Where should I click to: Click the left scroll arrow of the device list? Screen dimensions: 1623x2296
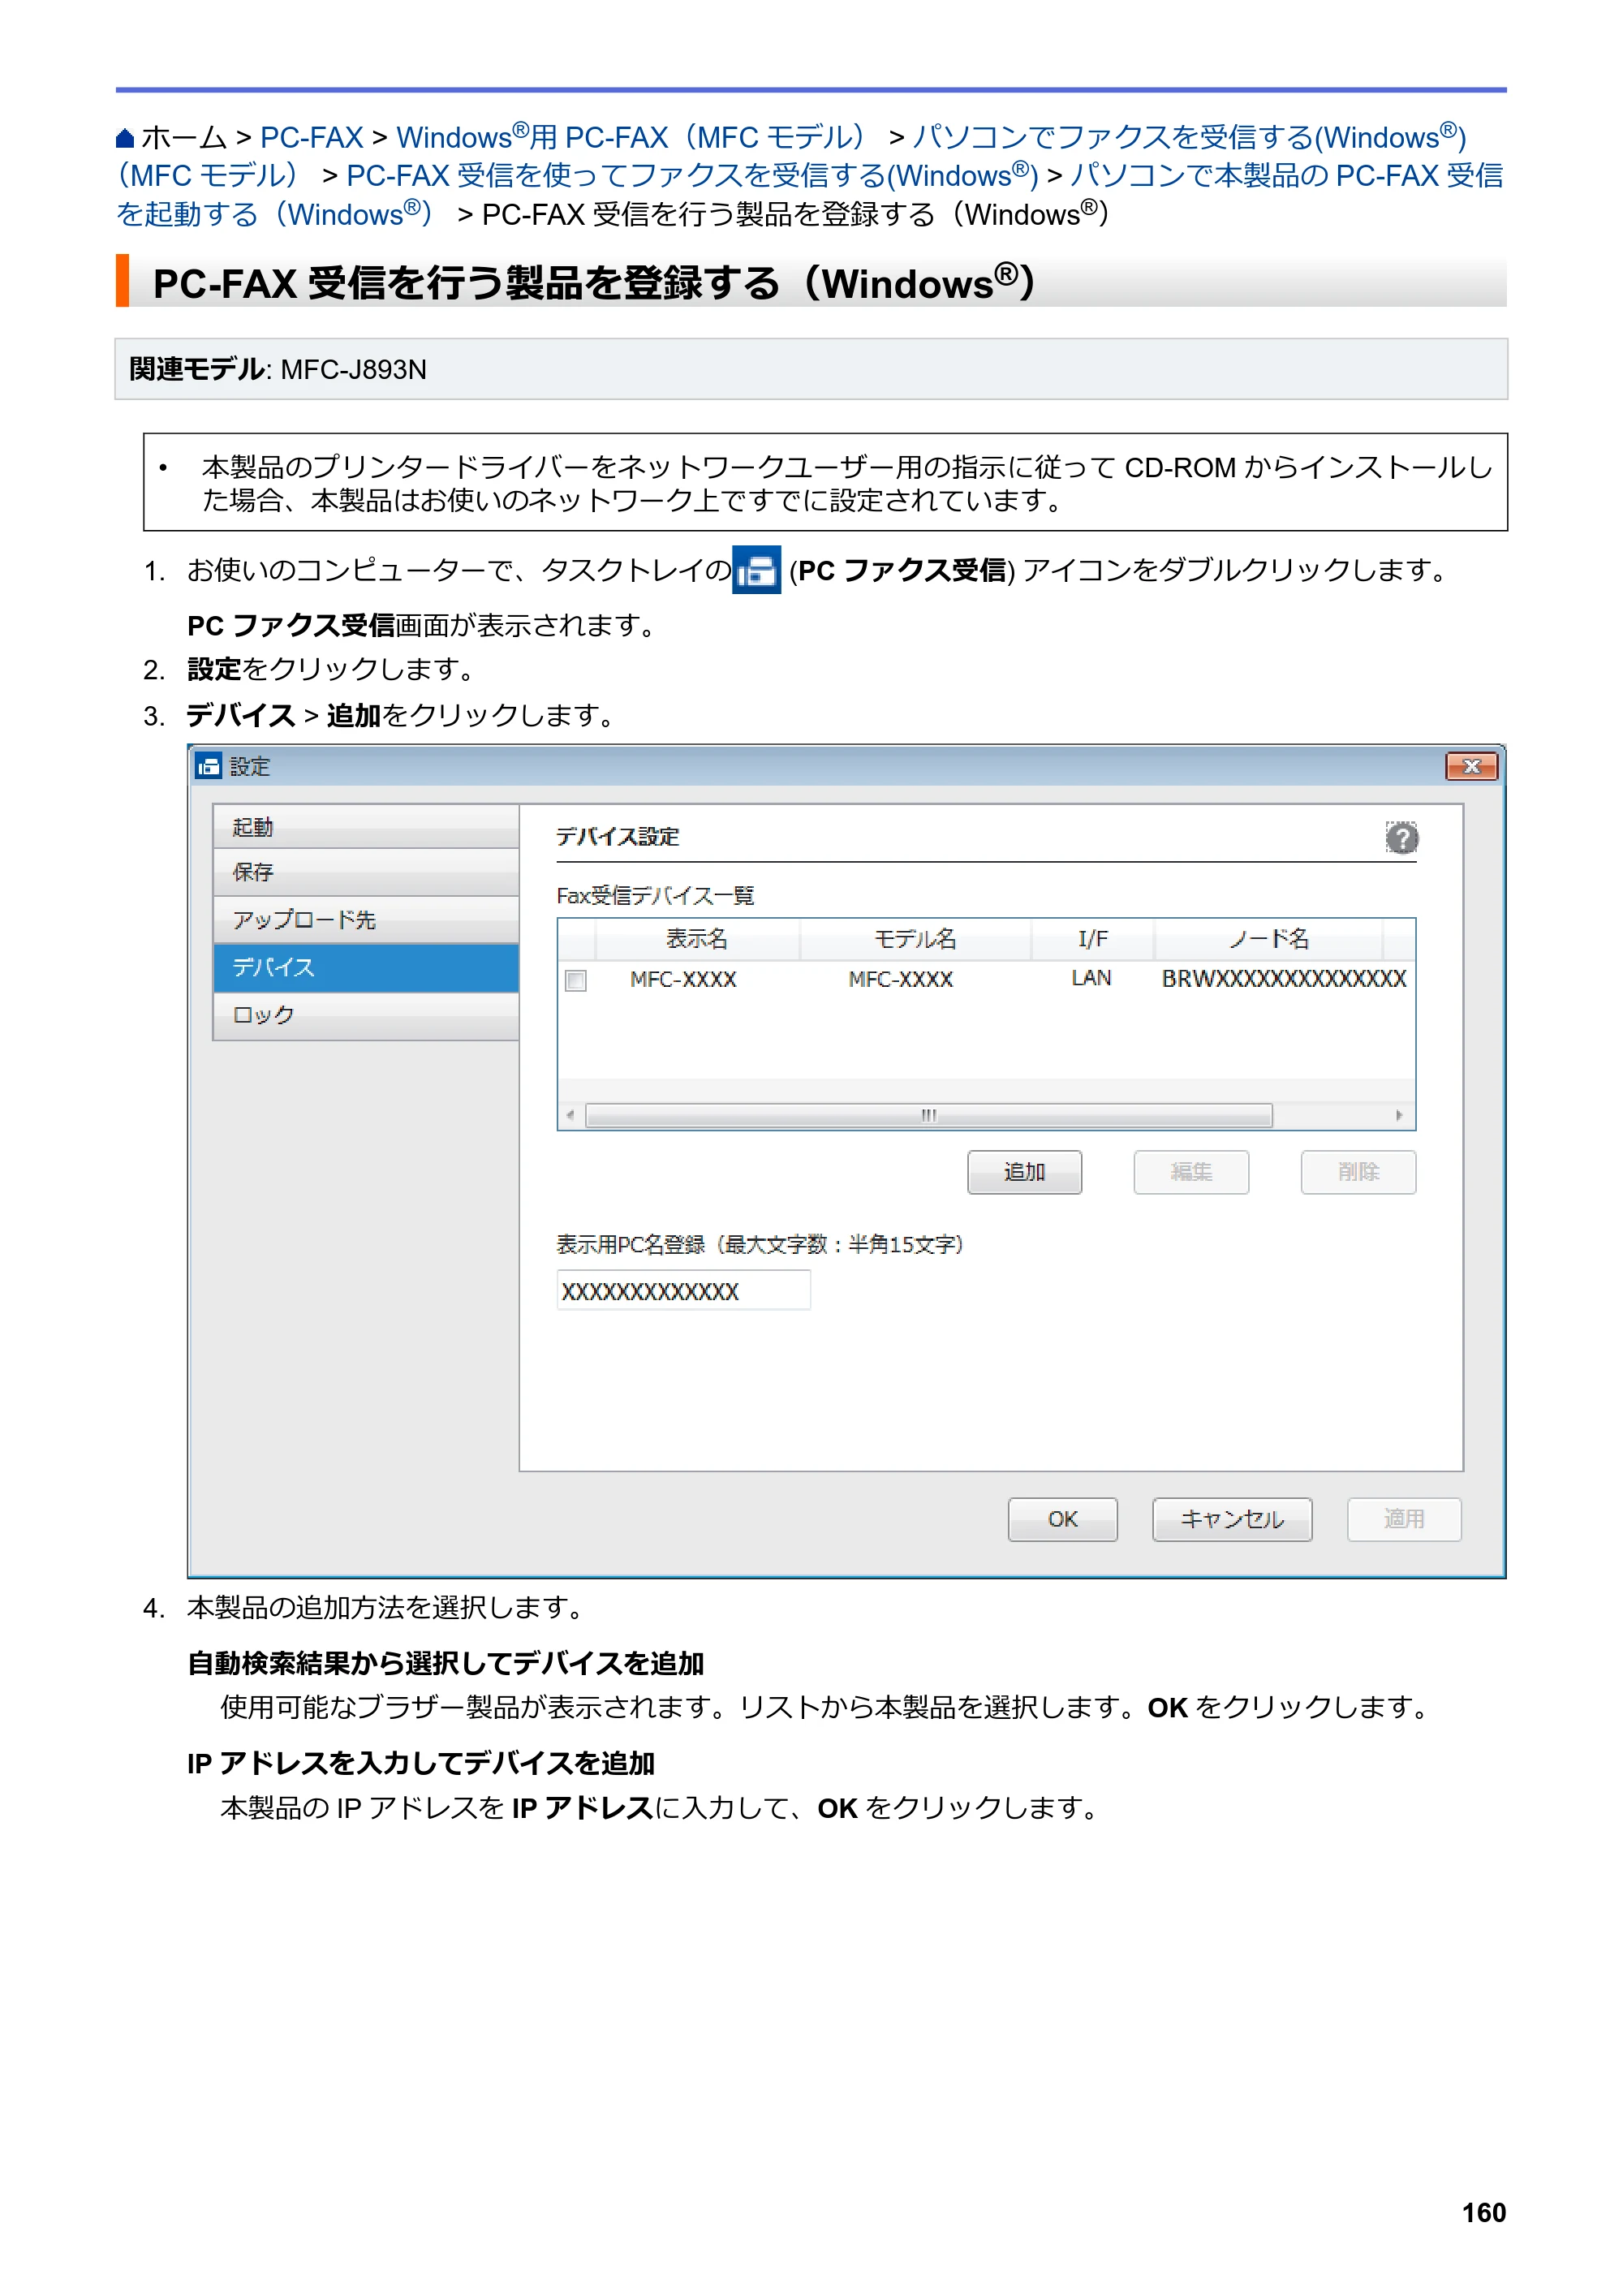tap(570, 1115)
